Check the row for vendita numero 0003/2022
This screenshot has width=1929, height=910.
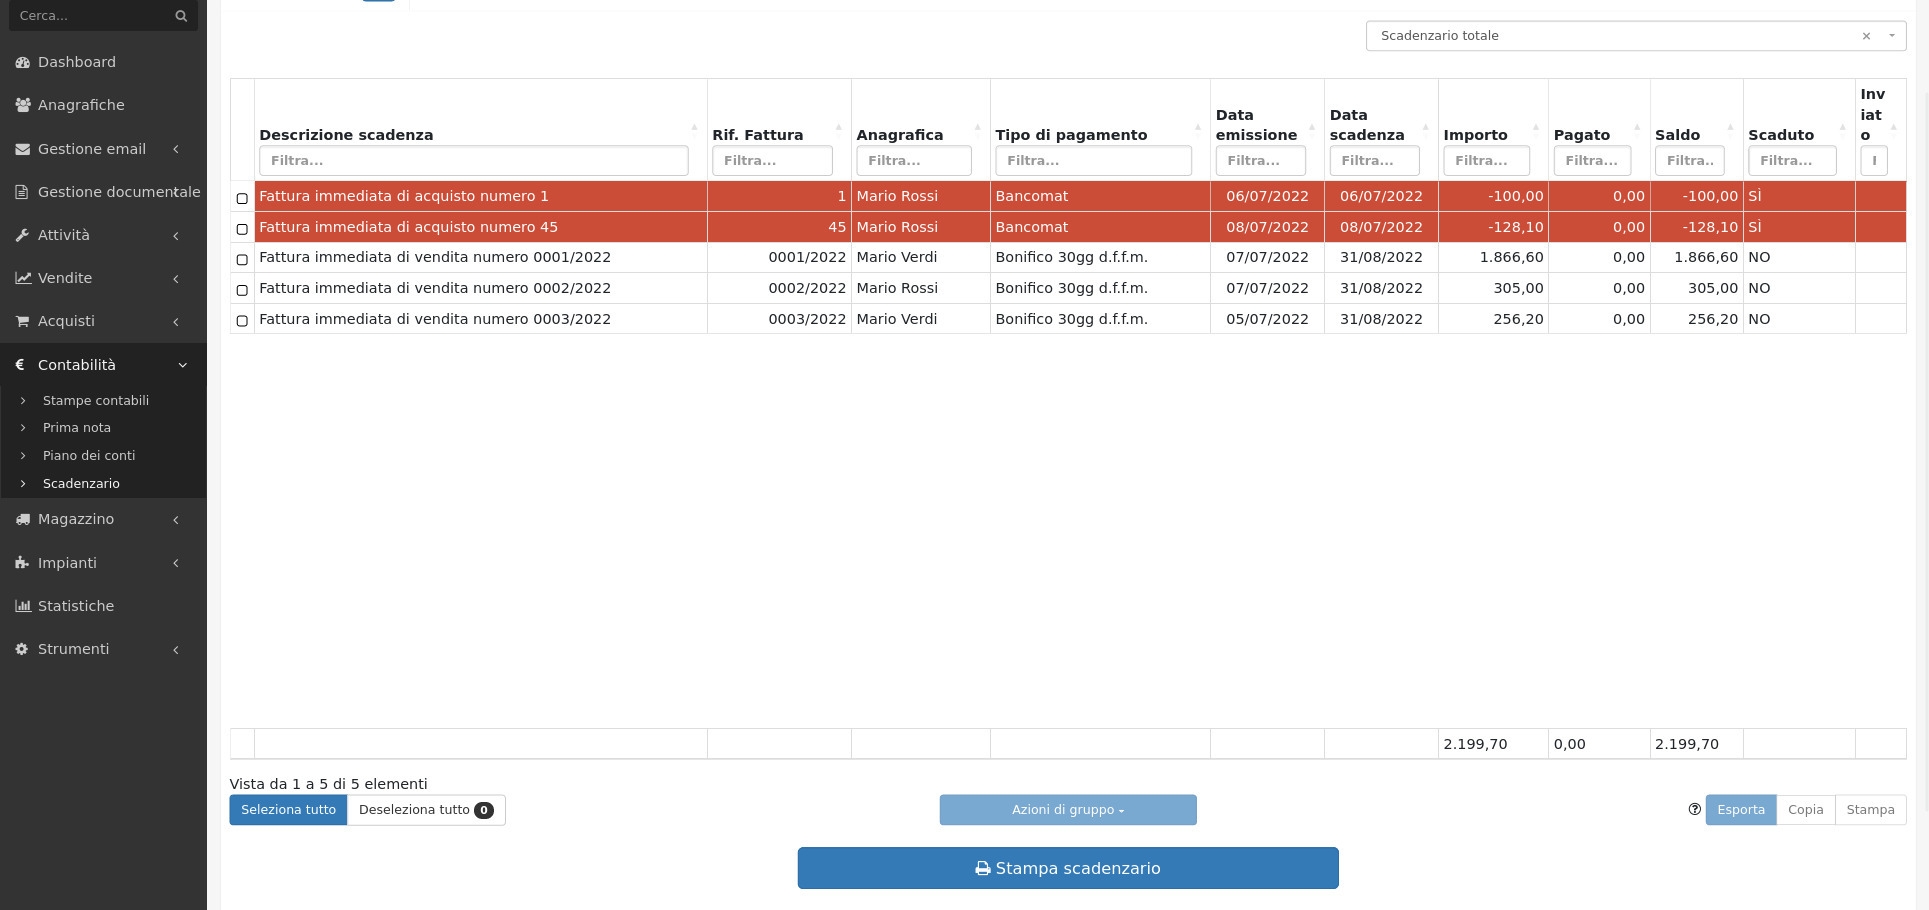(242, 321)
